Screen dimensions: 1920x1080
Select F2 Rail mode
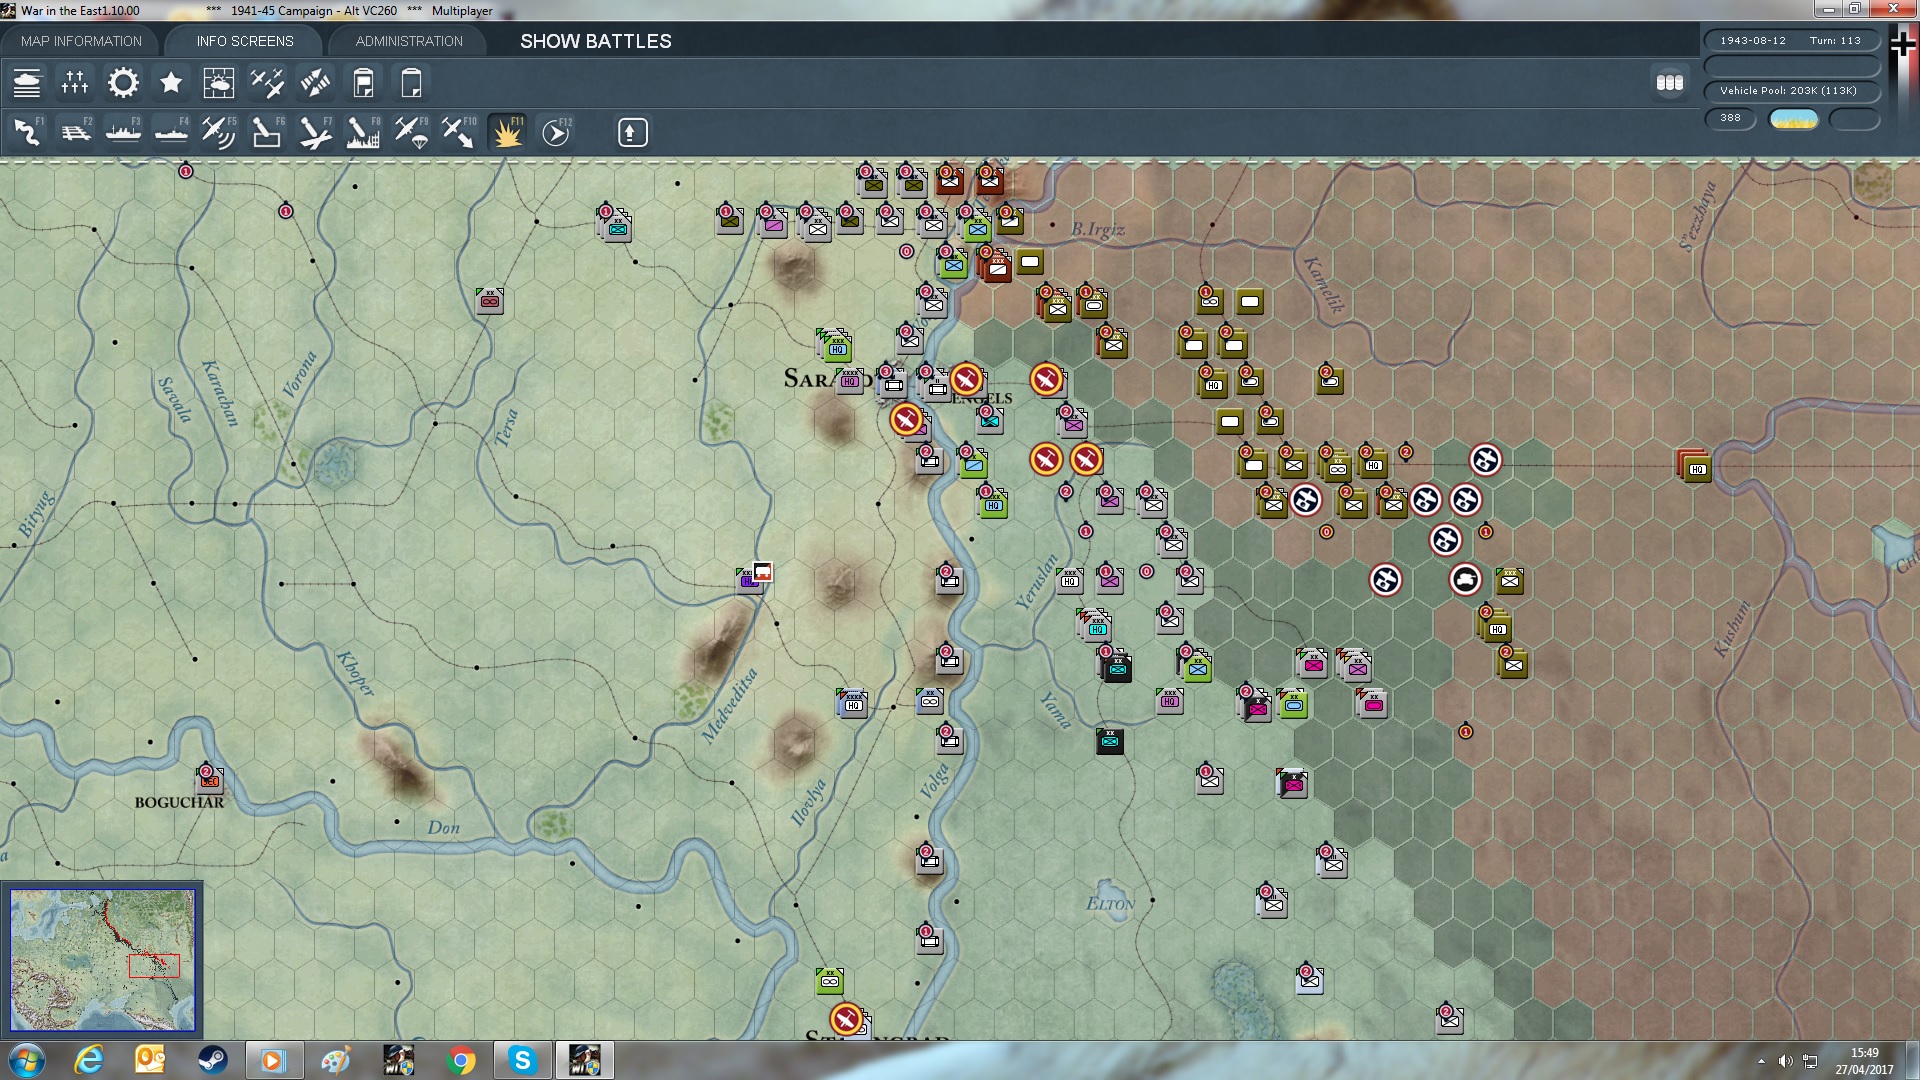point(75,132)
